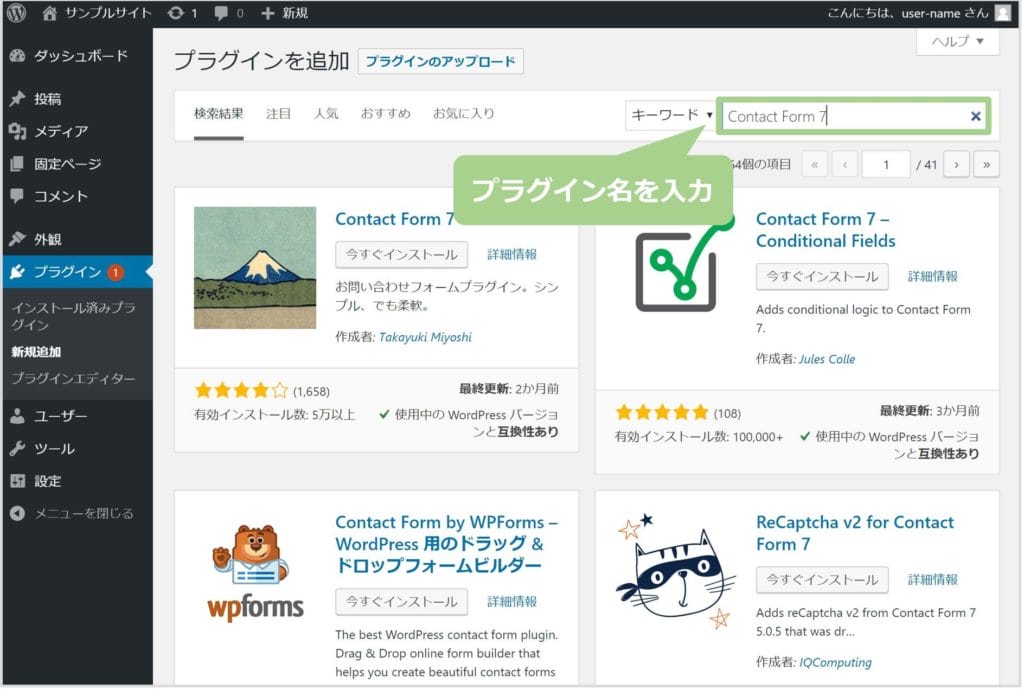Click the プラグイン plug icon
1024x689 pixels.
[x=18, y=272]
